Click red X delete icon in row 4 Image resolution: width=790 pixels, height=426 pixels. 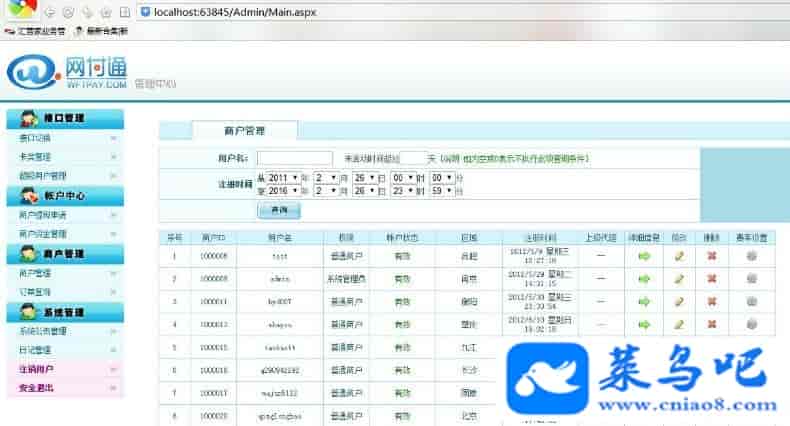tap(712, 324)
